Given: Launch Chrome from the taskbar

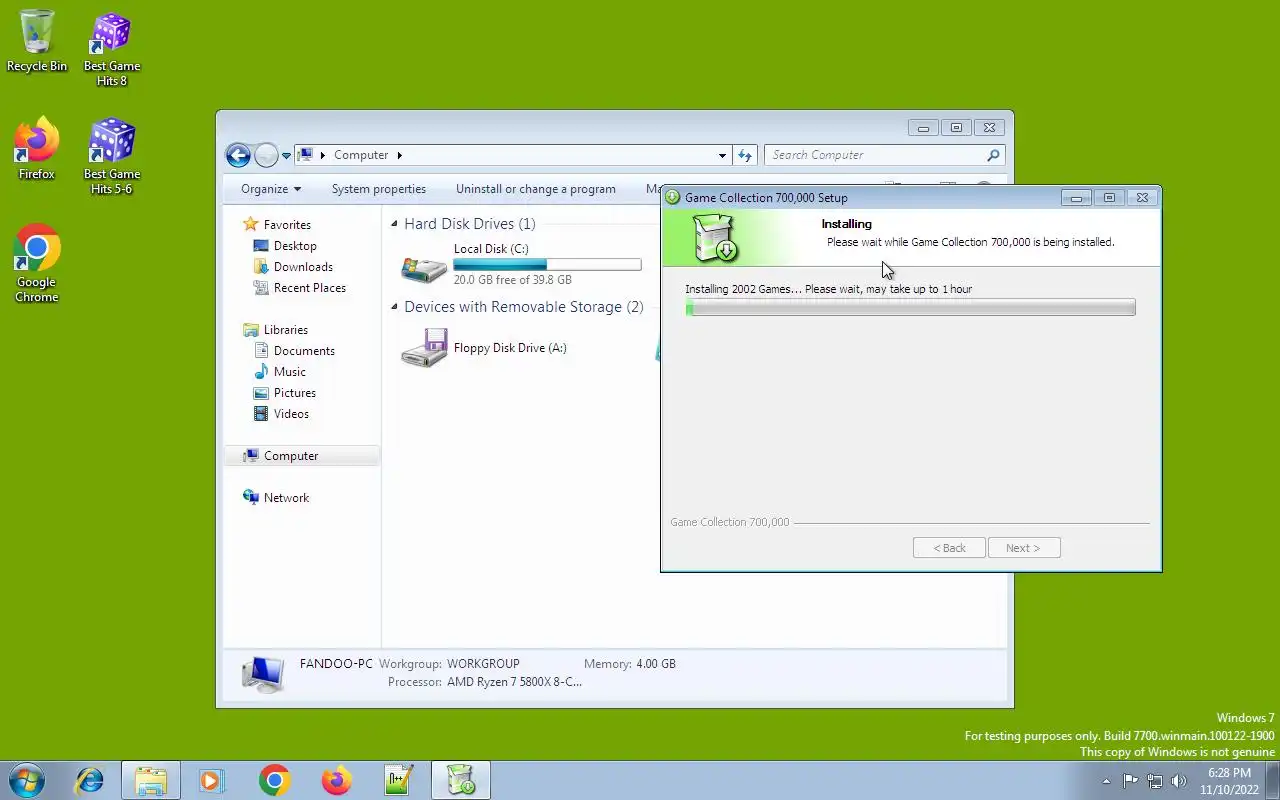Looking at the screenshot, I should click(274, 780).
